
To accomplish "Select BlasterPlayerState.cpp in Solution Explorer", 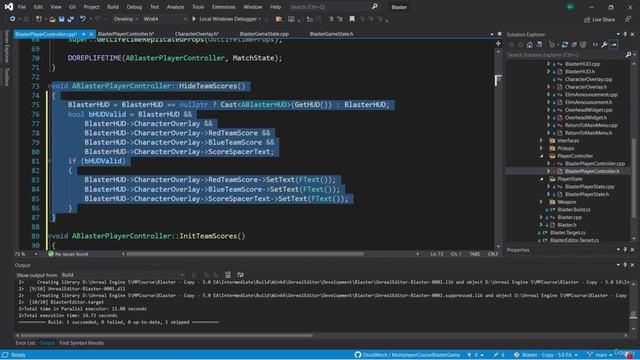I will (589, 187).
